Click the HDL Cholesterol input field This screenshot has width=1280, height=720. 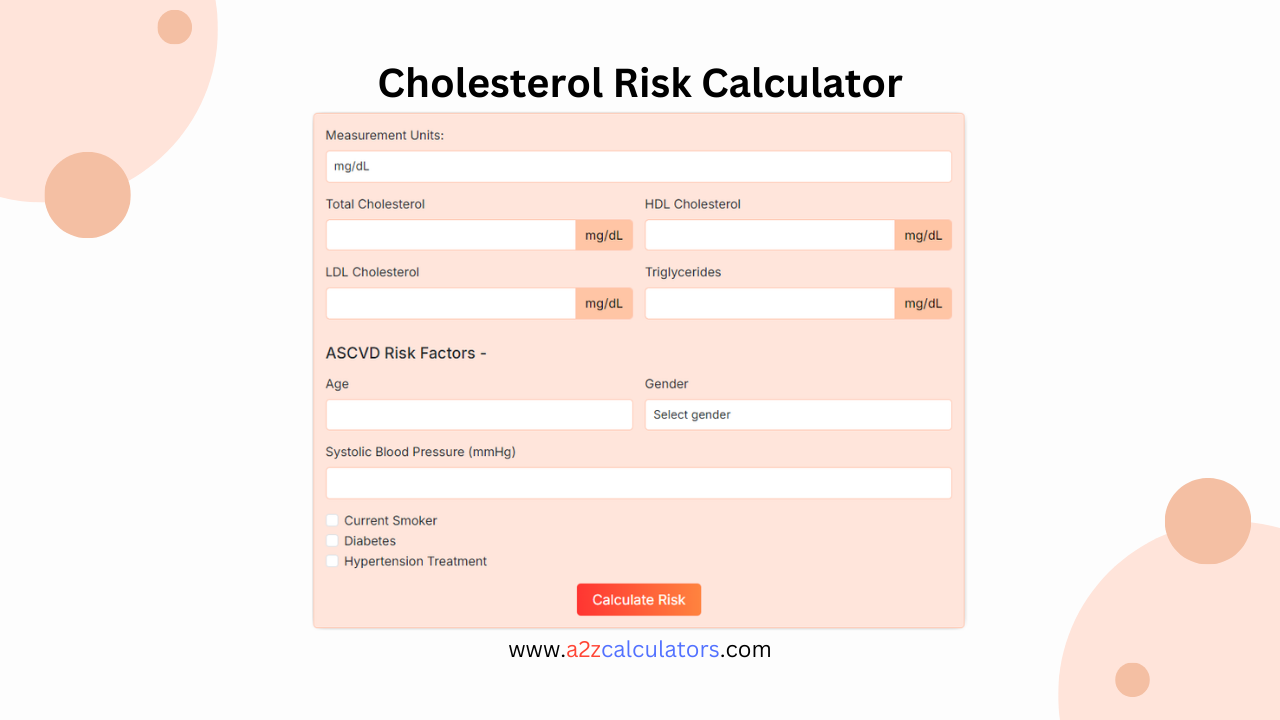click(769, 234)
